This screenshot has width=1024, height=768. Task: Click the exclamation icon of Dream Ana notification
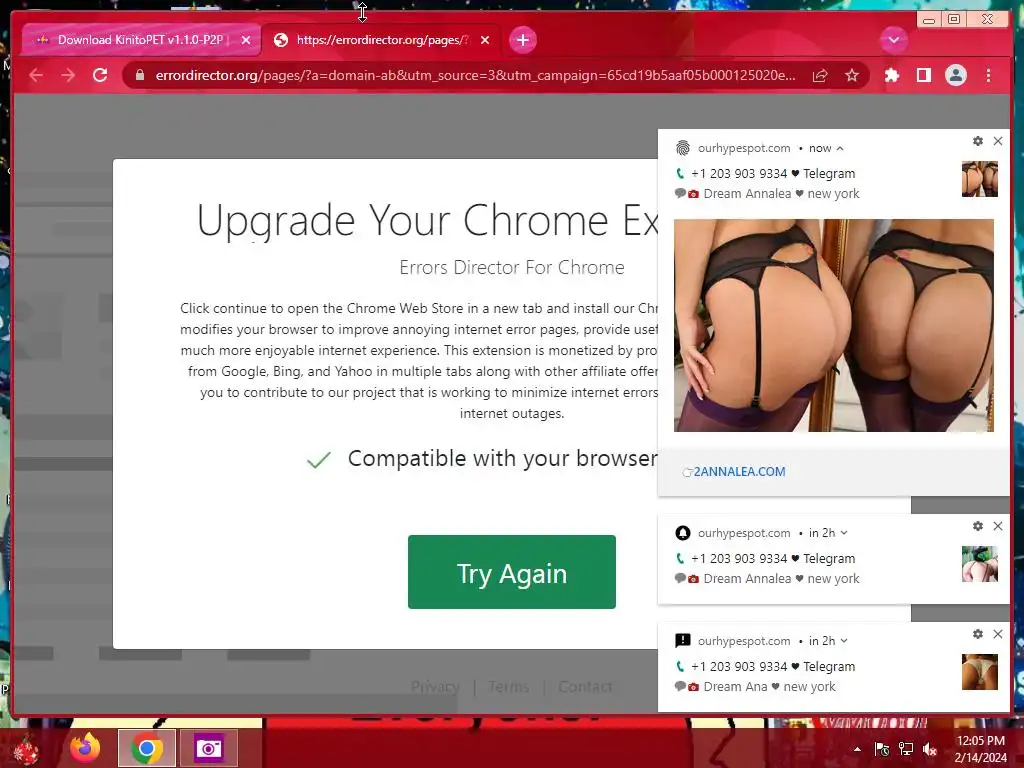[x=682, y=640]
